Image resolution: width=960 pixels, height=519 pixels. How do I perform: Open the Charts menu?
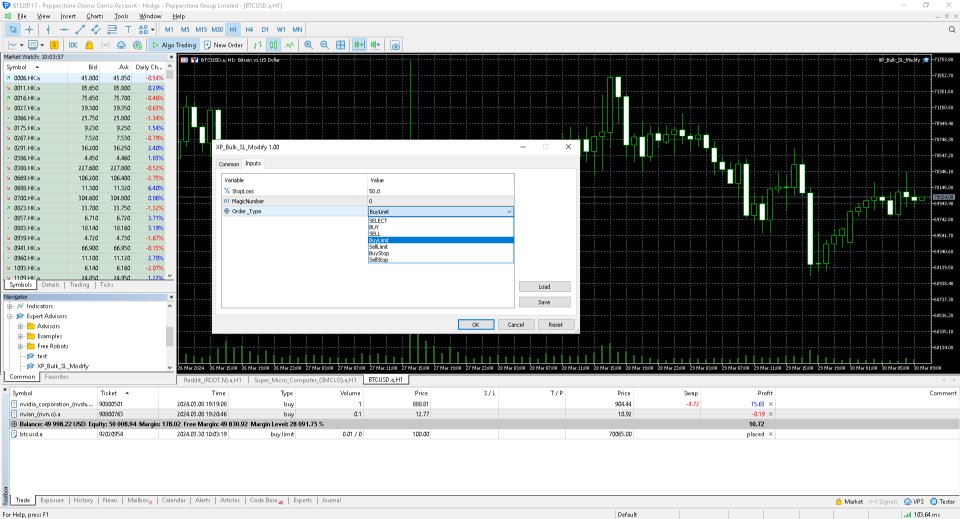coord(95,16)
